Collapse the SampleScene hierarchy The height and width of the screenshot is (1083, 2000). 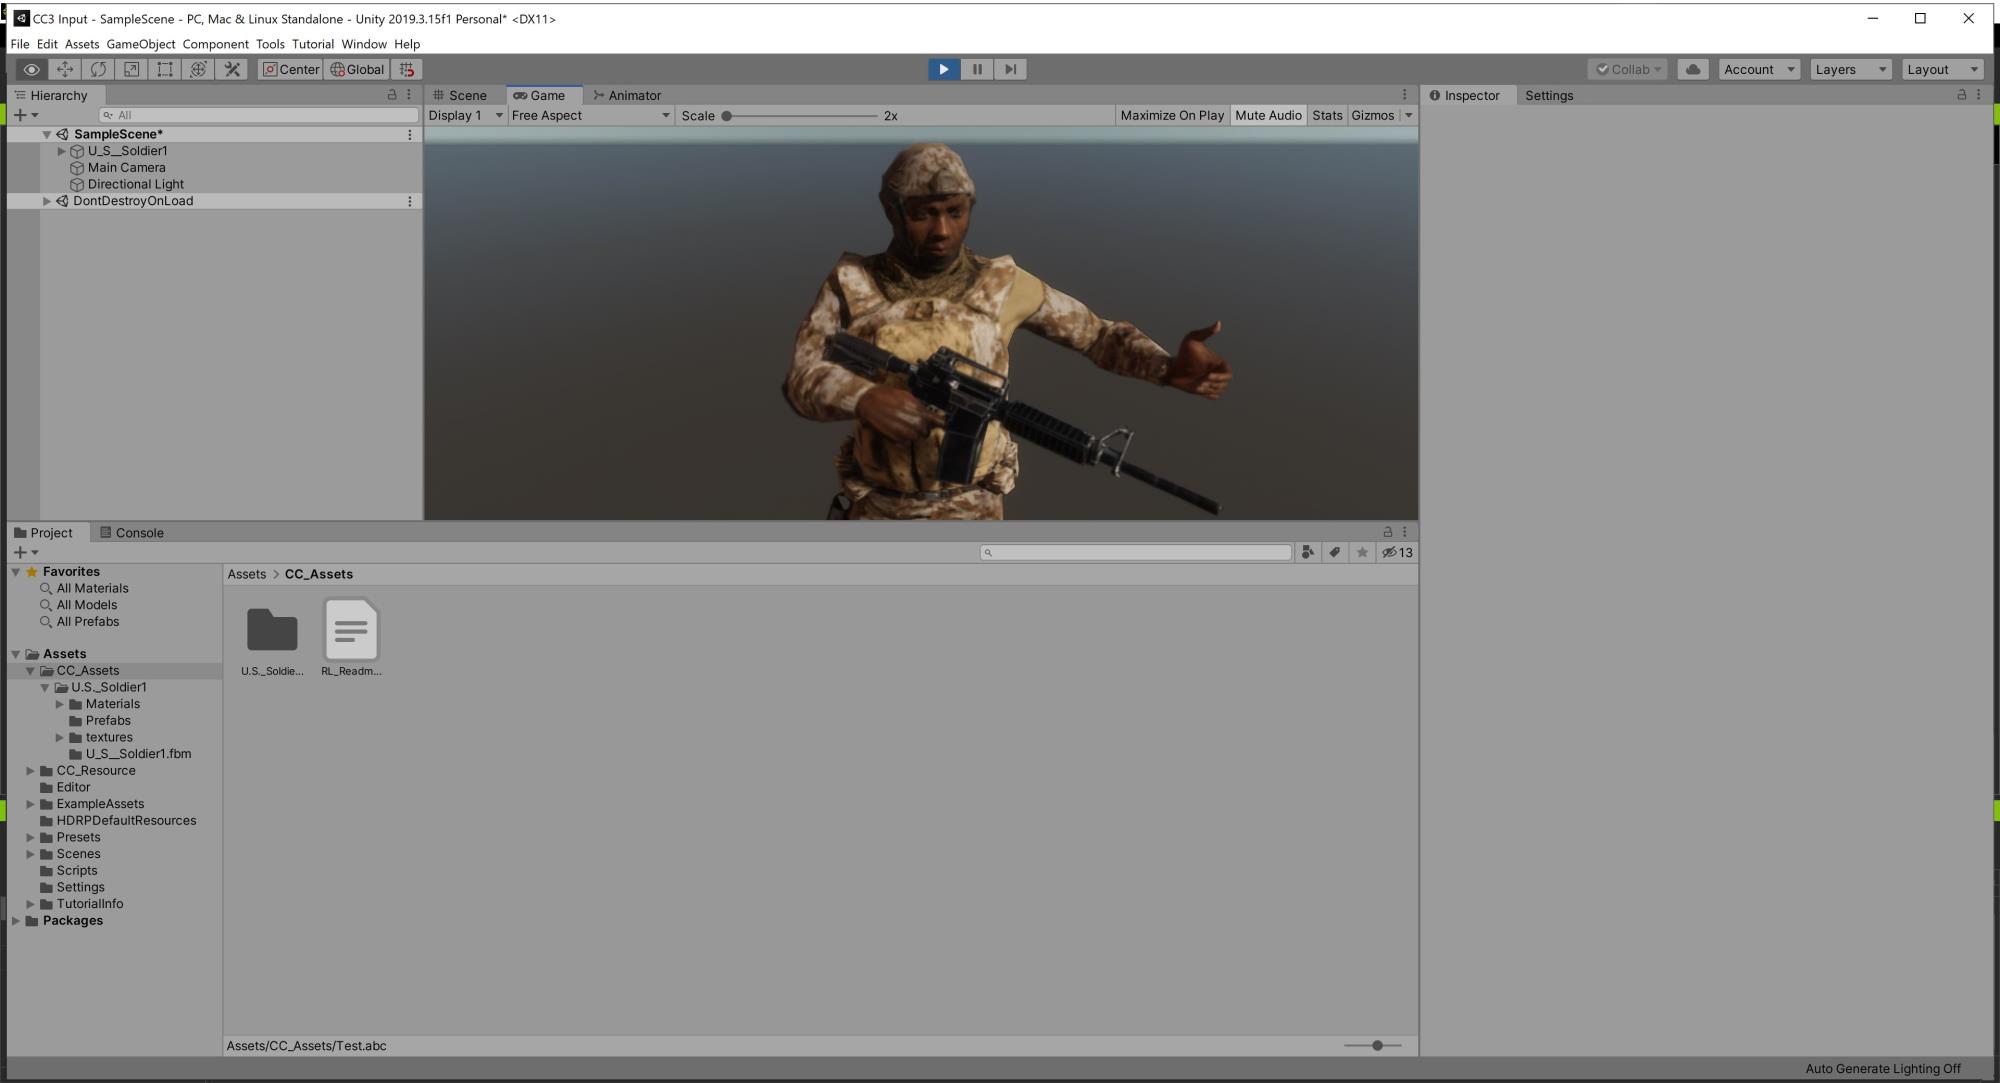pos(47,134)
